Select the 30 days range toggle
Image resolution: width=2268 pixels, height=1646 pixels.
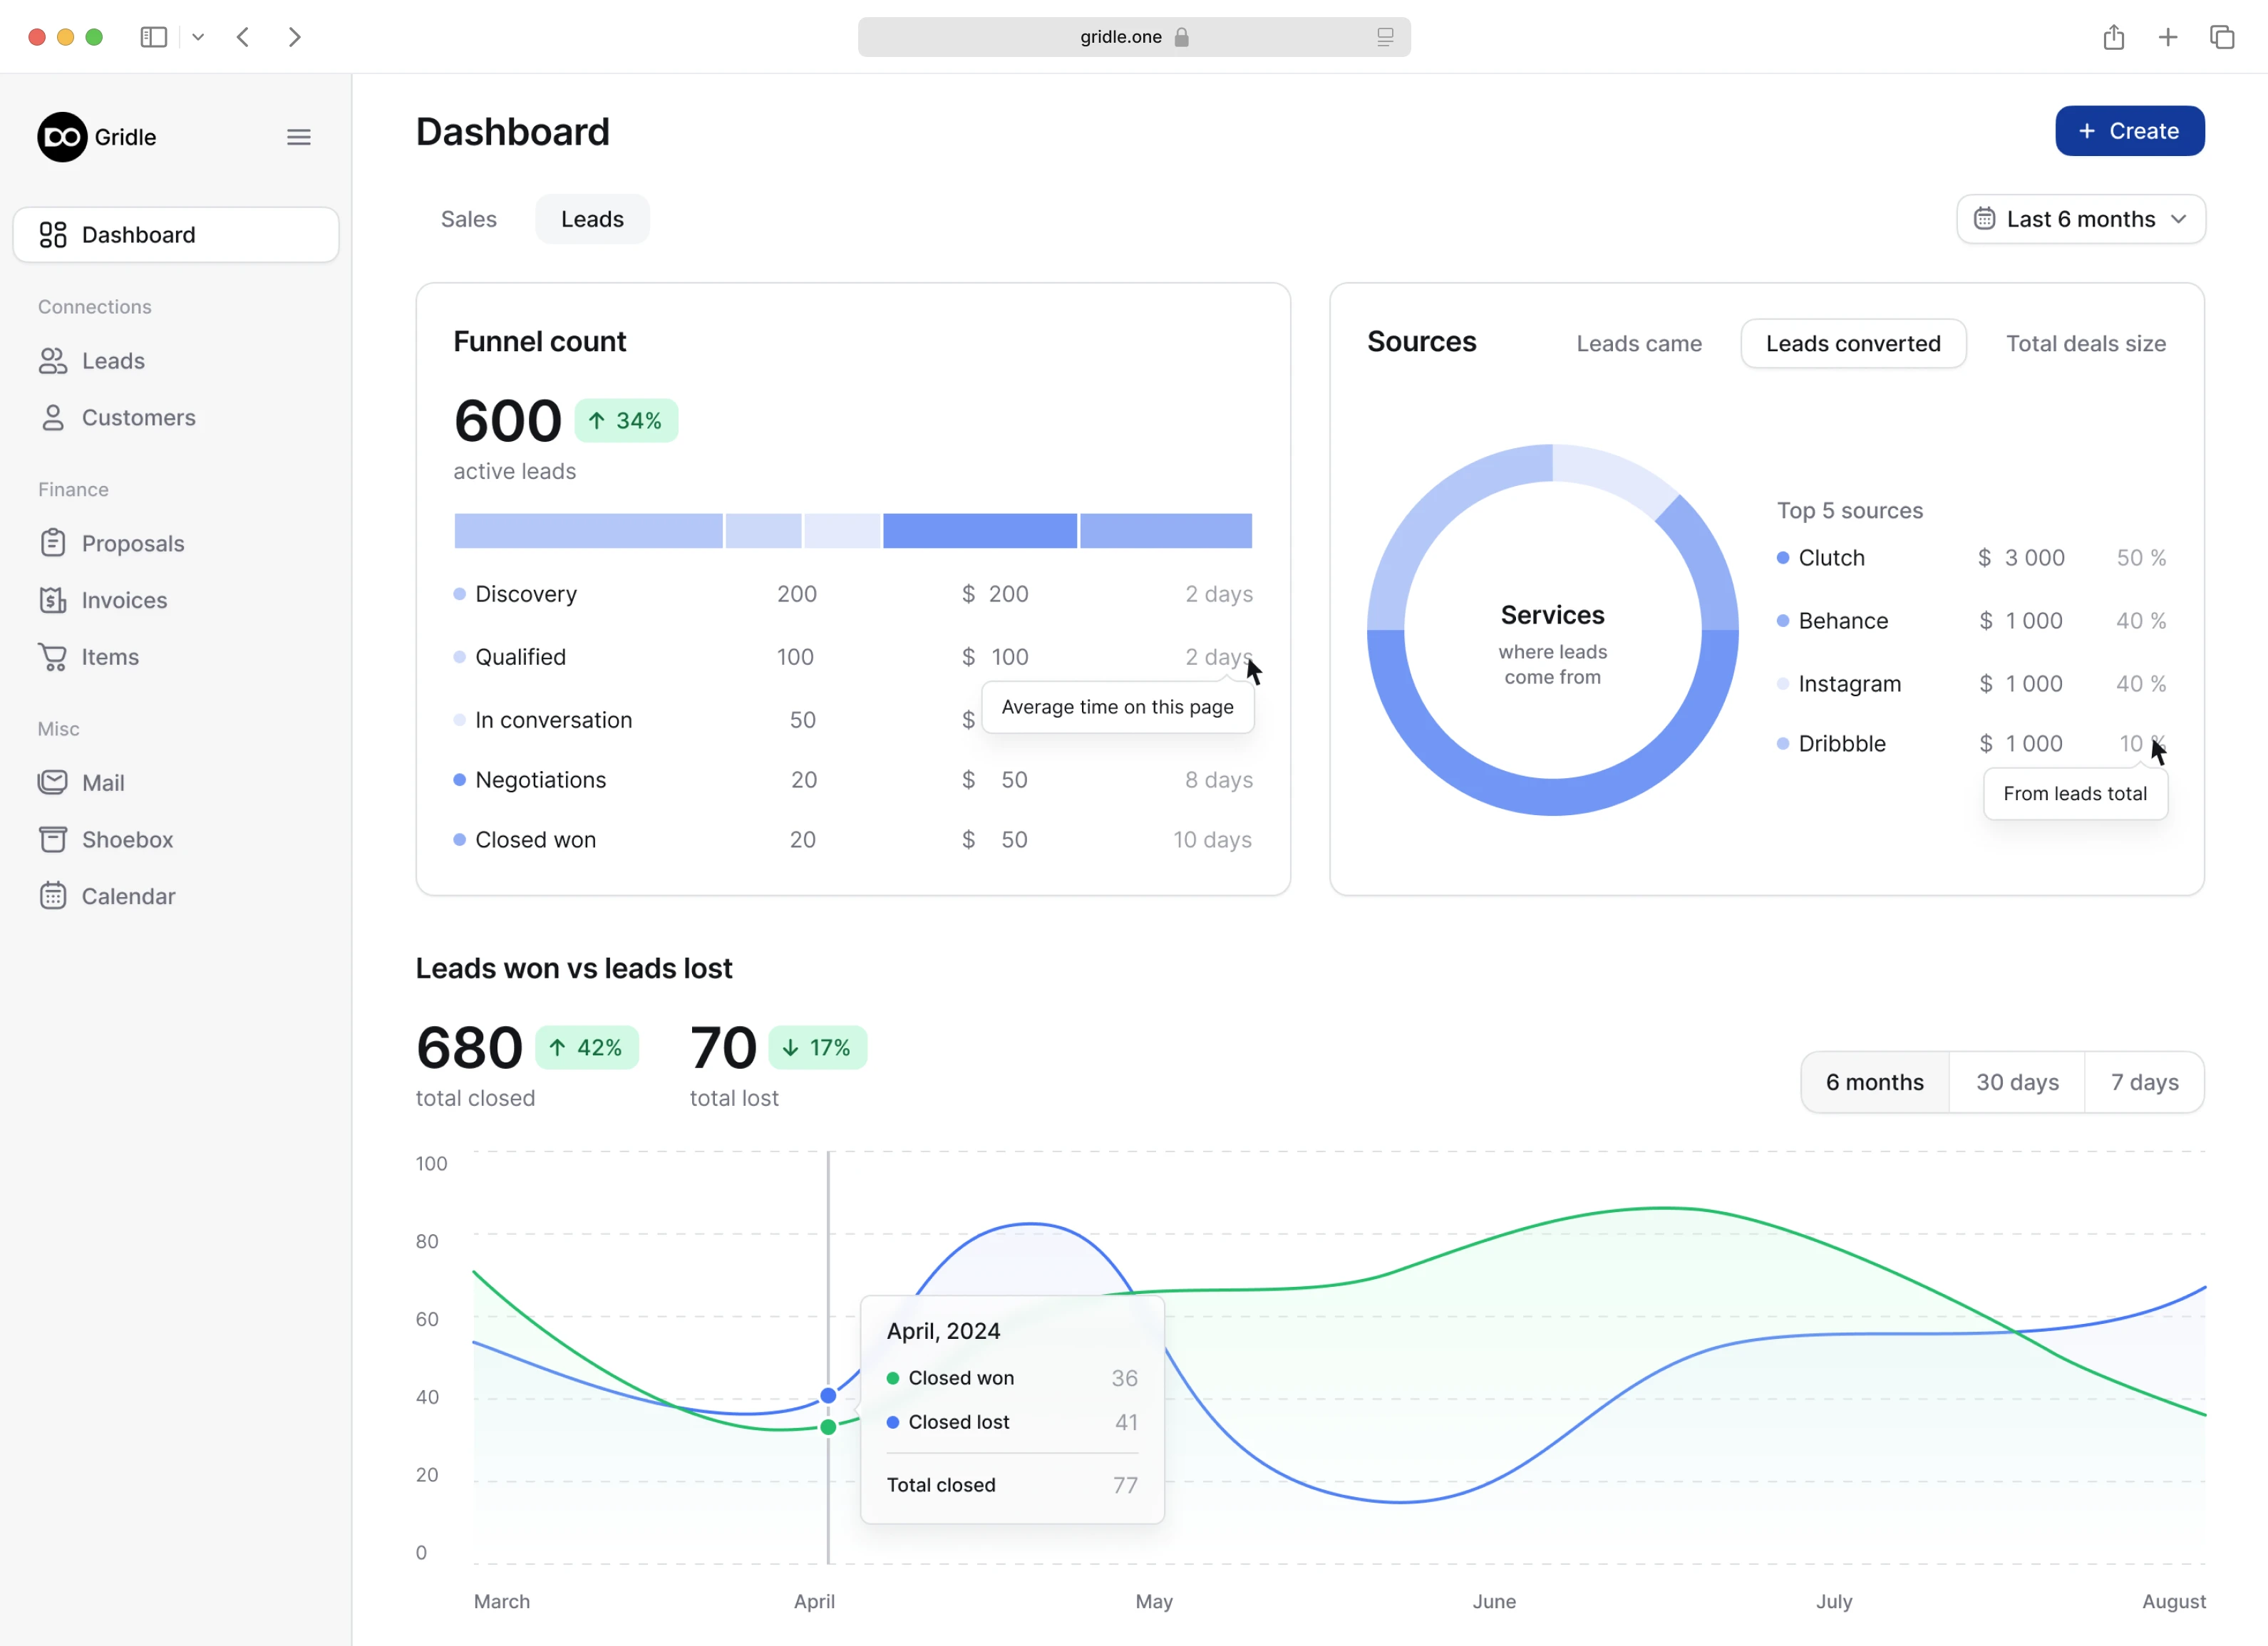point(2016,1082)
